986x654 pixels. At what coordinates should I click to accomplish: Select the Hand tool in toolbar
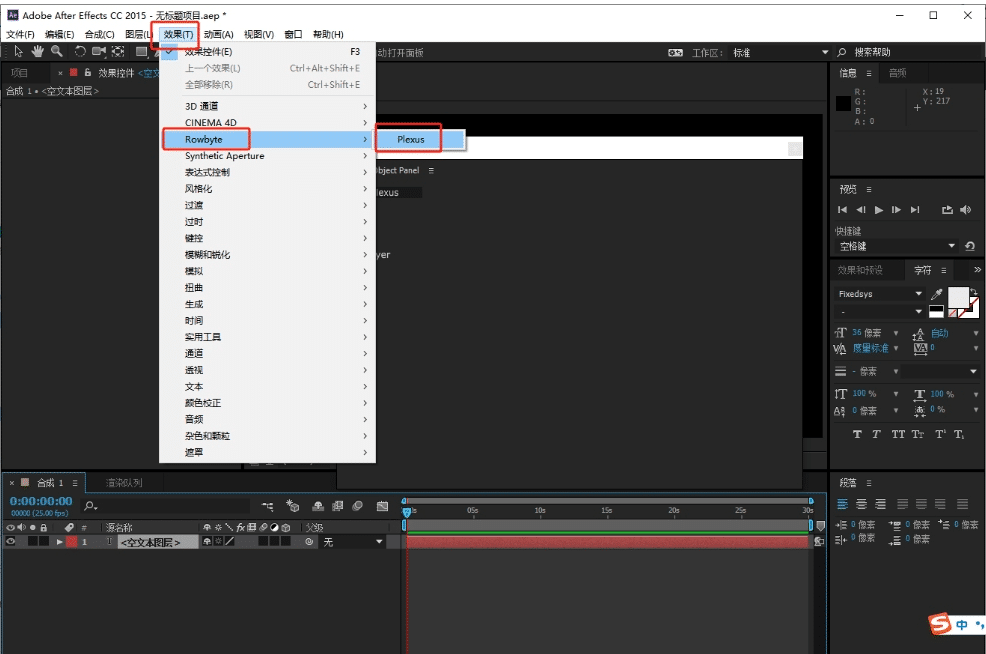(38, 52)
